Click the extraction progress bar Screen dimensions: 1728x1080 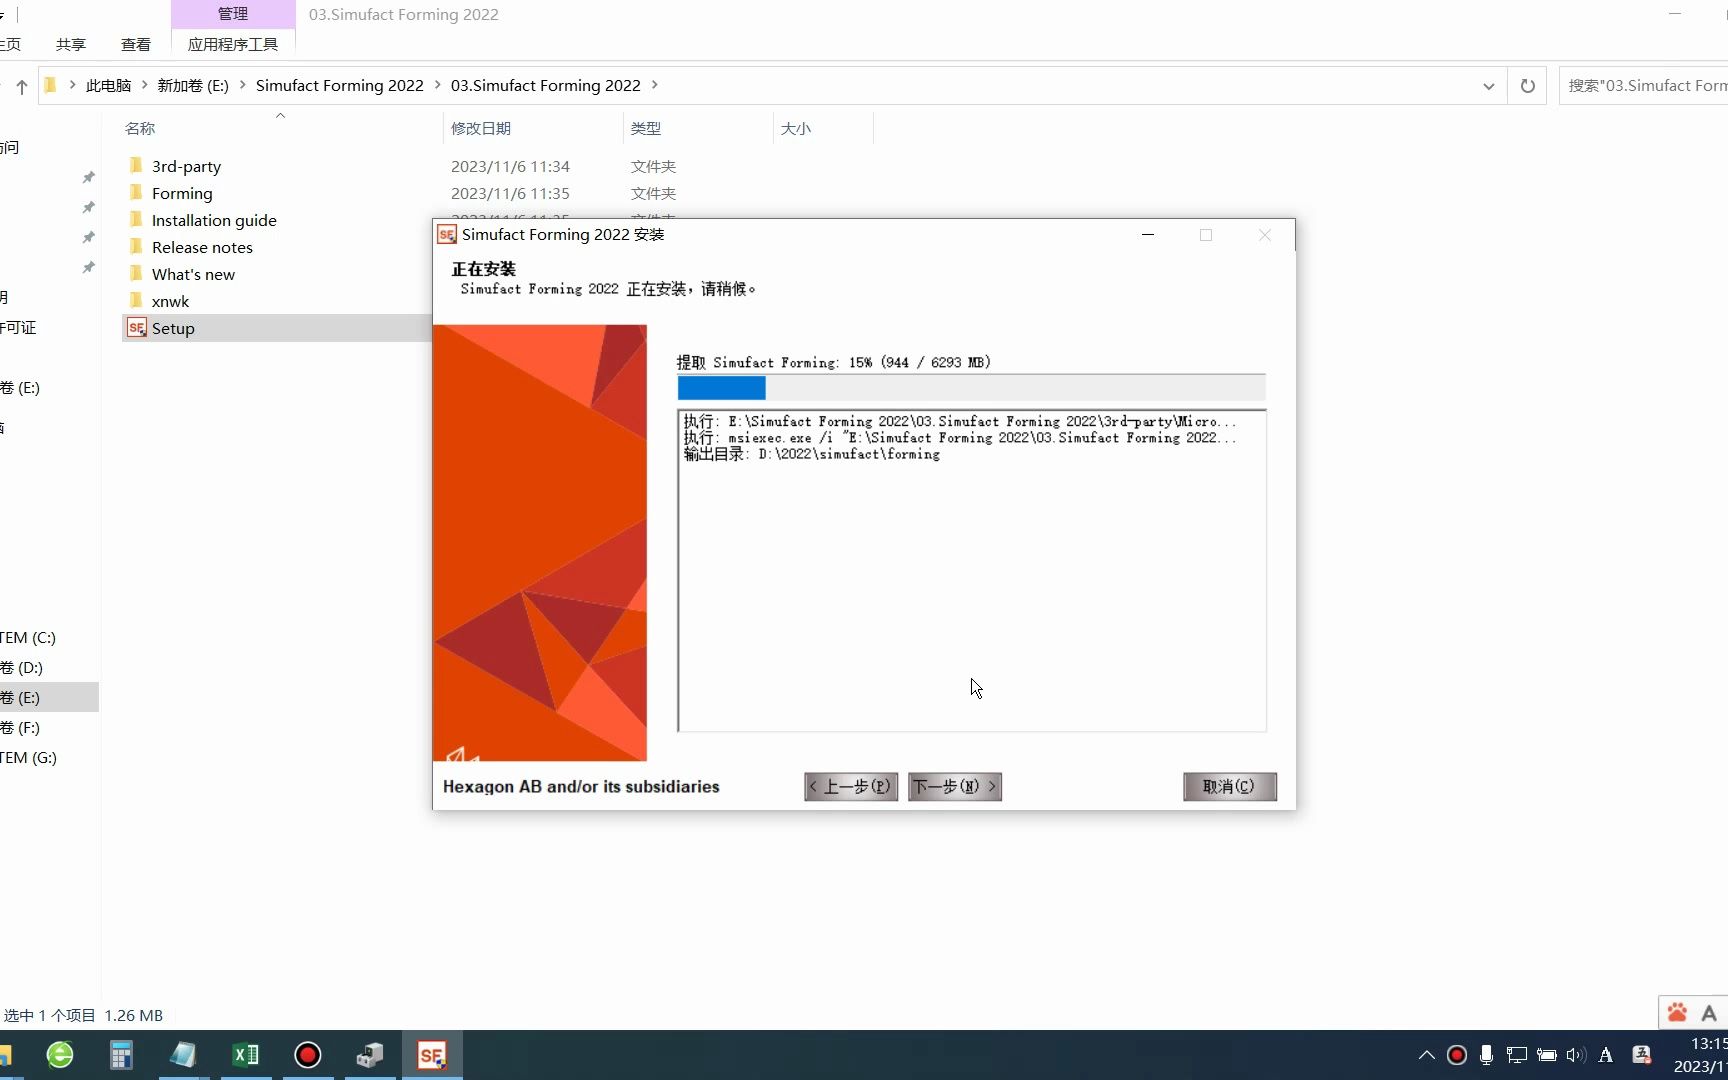point(971,388)
